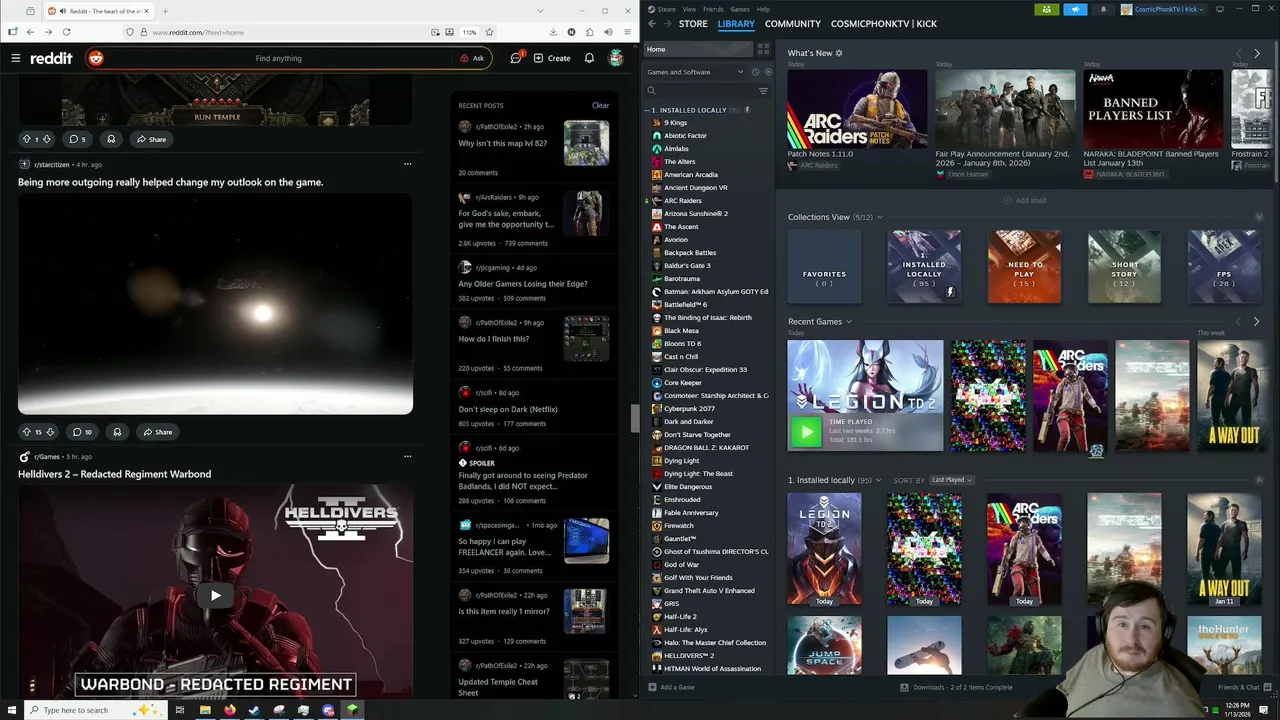1280x720 pixels.
Task: Open Collections View dropdown
Action: tap(880, 217)
